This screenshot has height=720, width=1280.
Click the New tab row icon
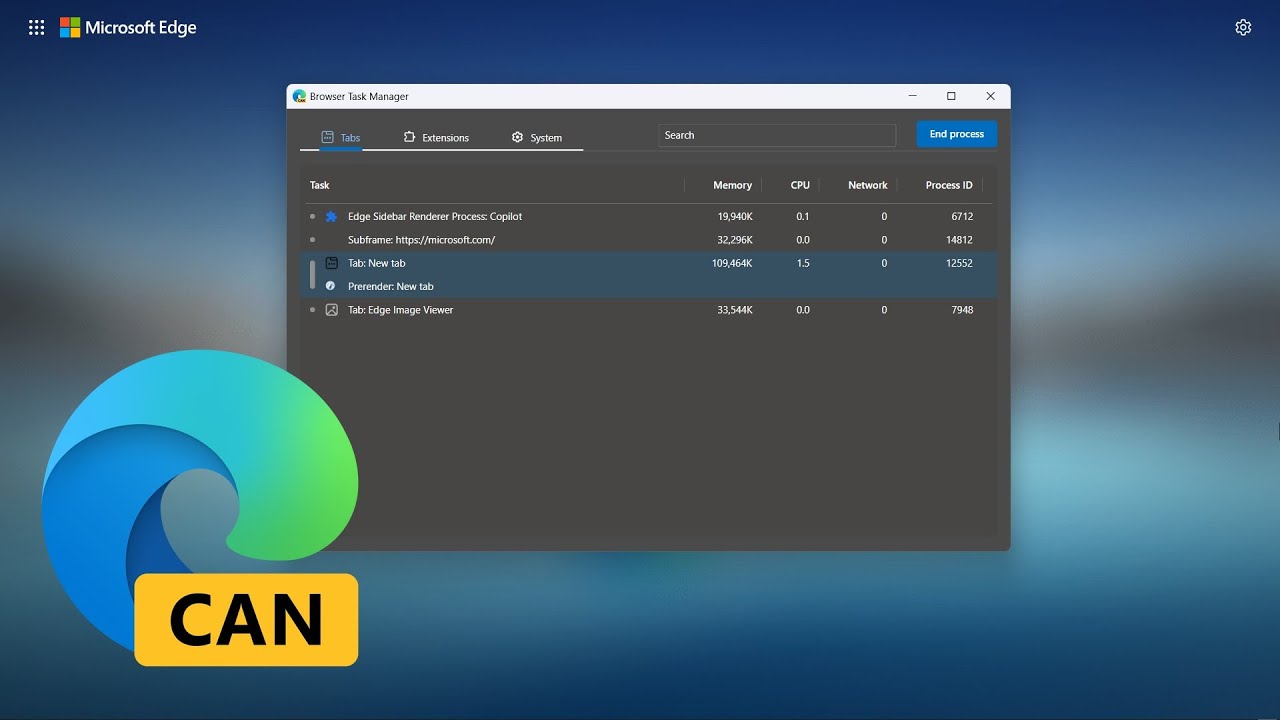[x=331, y=263]
